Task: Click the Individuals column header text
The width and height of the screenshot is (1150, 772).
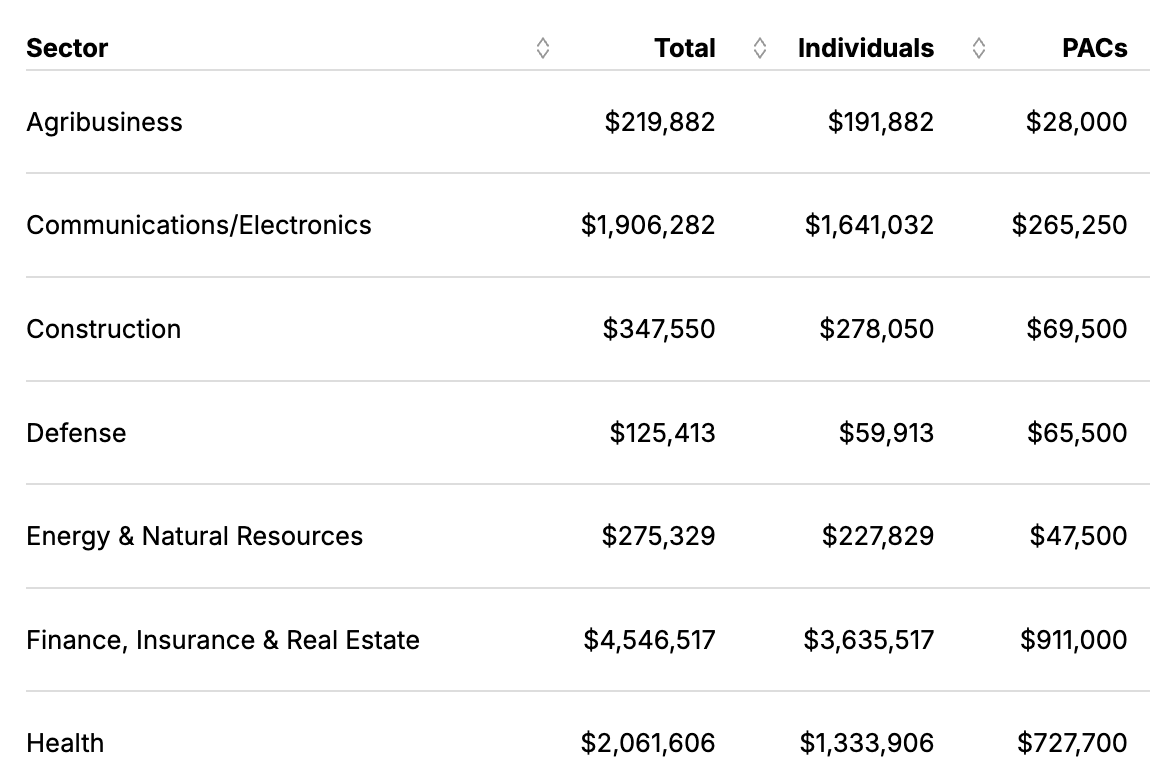Action: [866, 48]
